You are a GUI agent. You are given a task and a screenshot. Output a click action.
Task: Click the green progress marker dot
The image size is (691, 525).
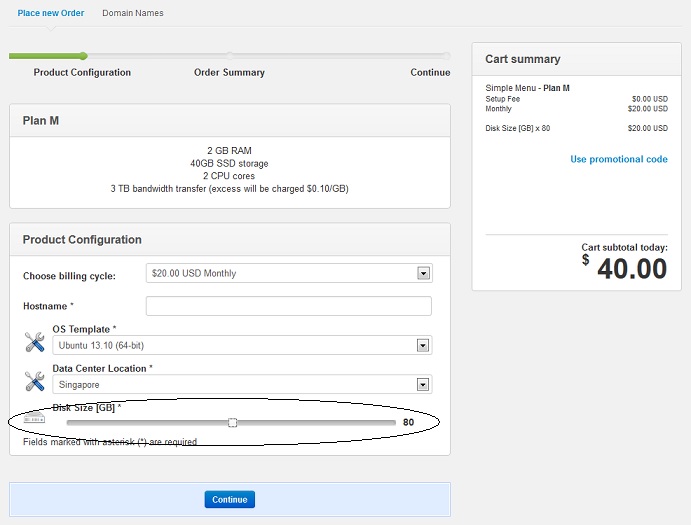[83, 56]
